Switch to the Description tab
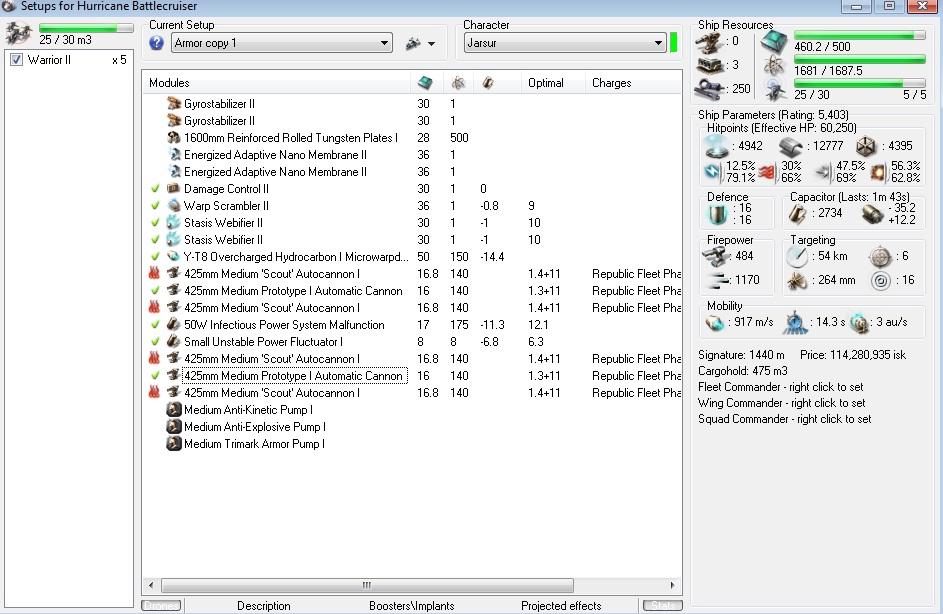Viewport: 943px width, 614px height. click(x=263, y=605)
